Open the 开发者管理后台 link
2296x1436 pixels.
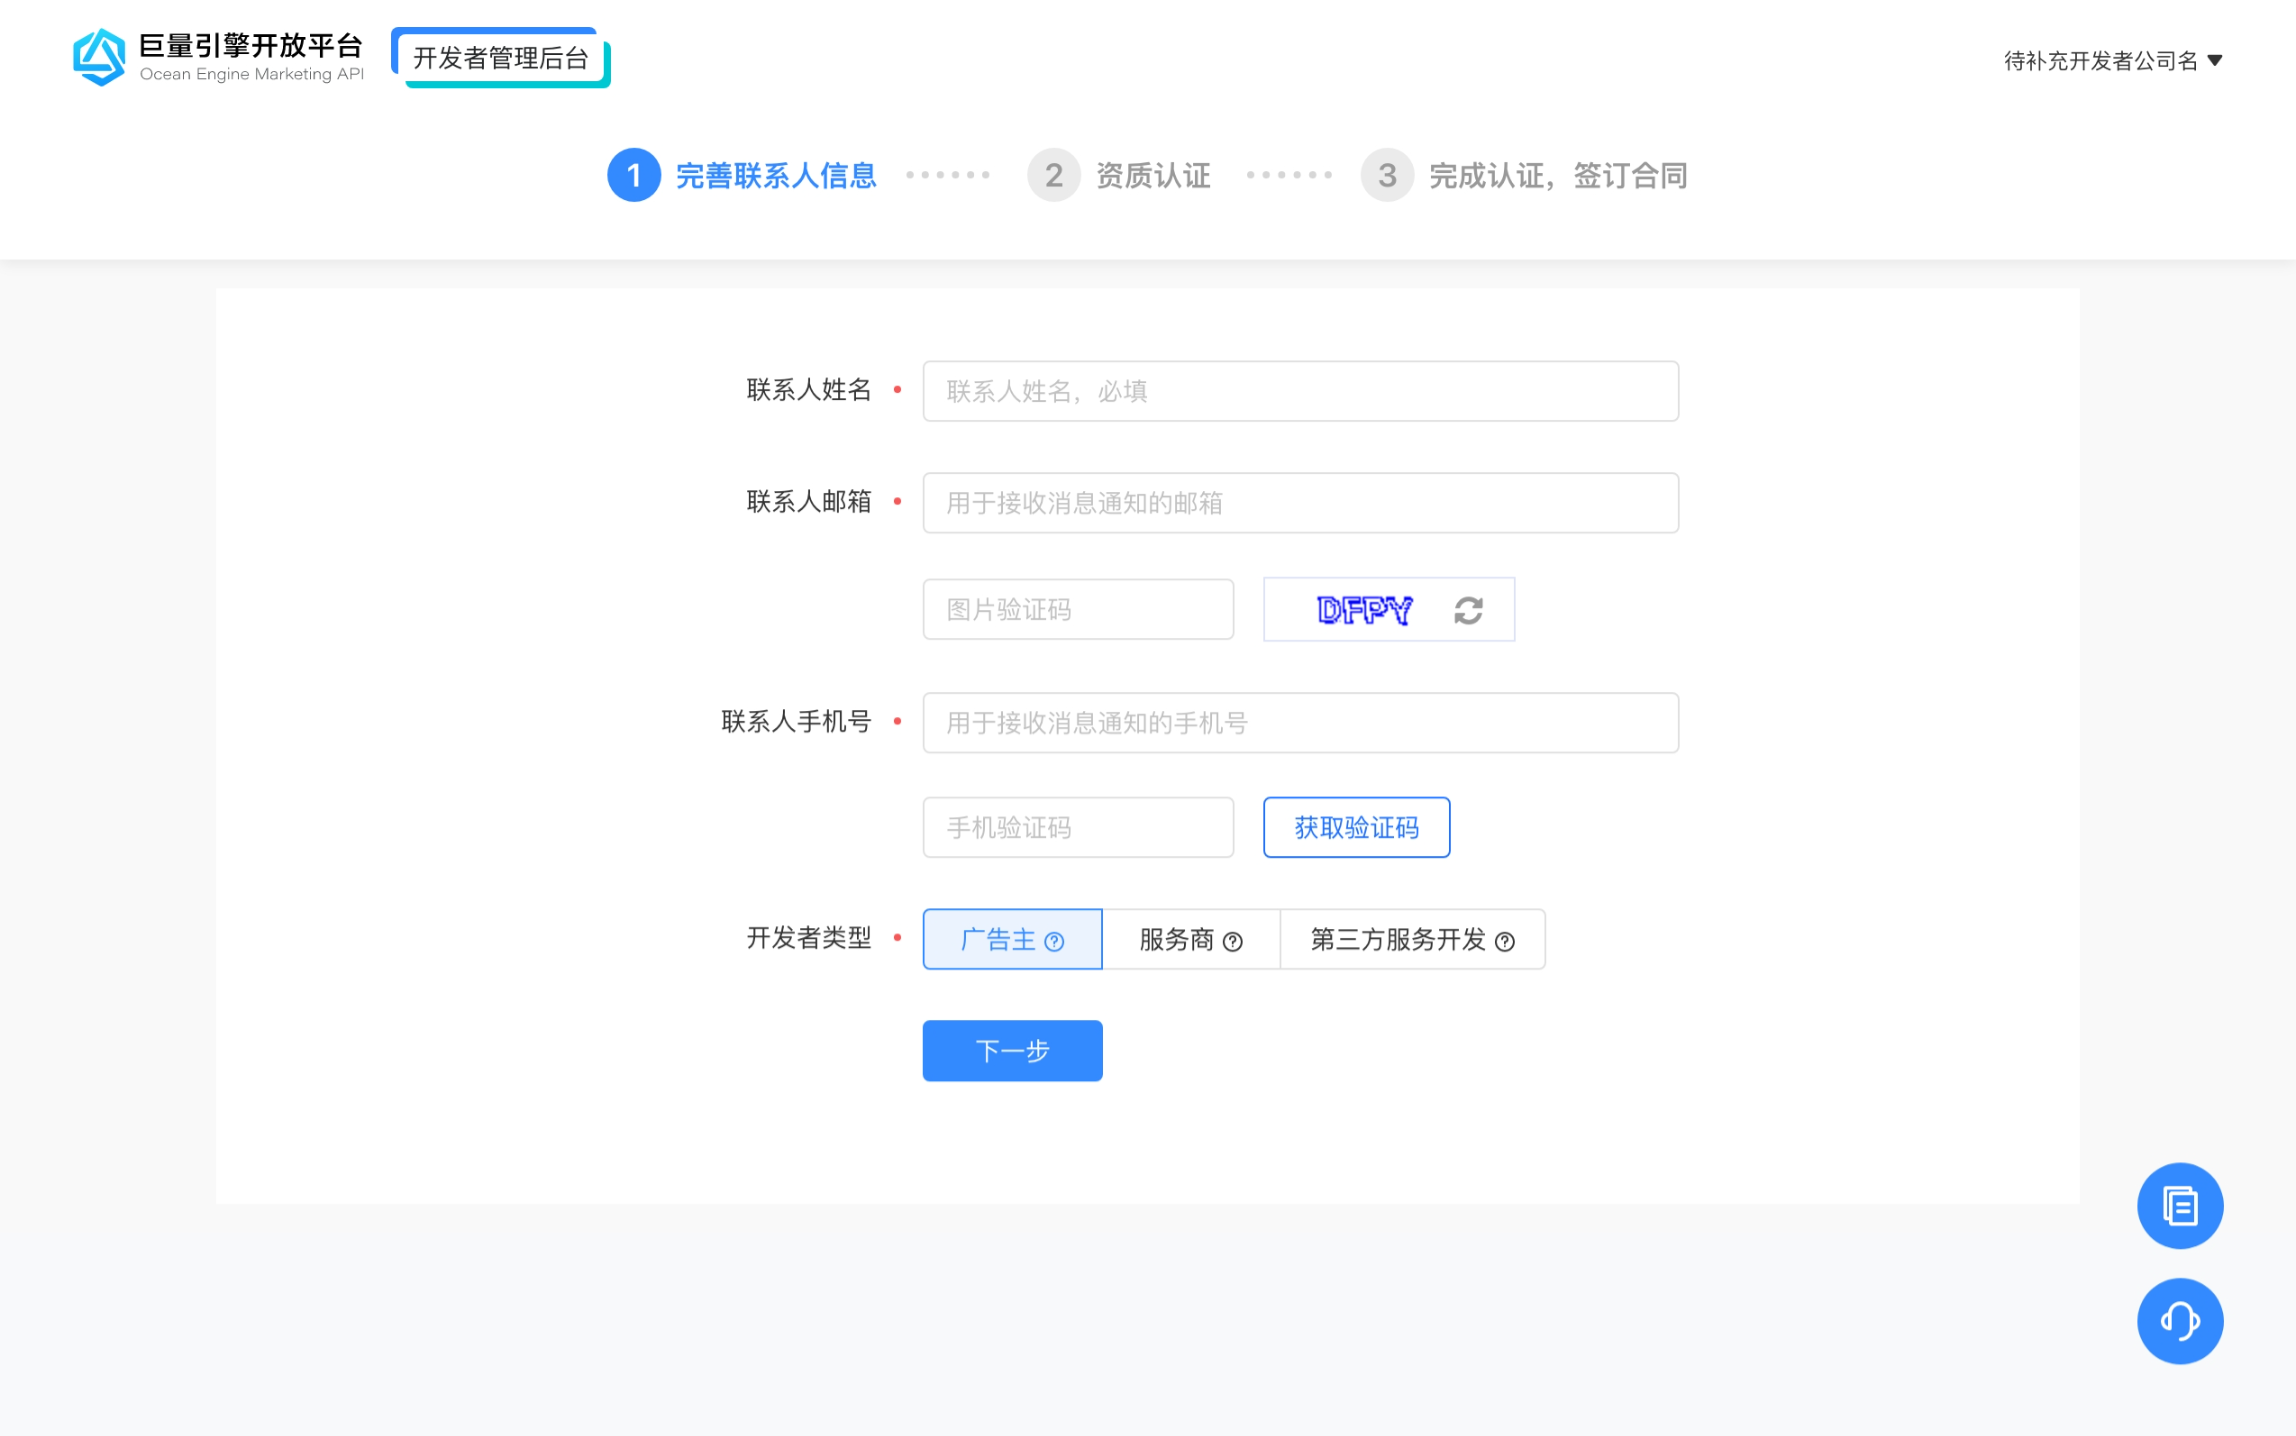pyautogui.click(x=500, y=56)
